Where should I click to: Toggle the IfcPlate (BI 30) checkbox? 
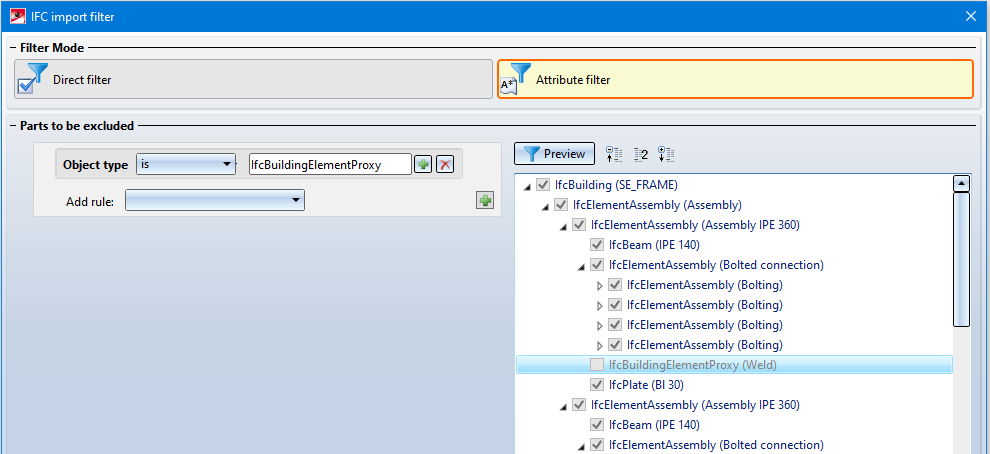point(596,385)
